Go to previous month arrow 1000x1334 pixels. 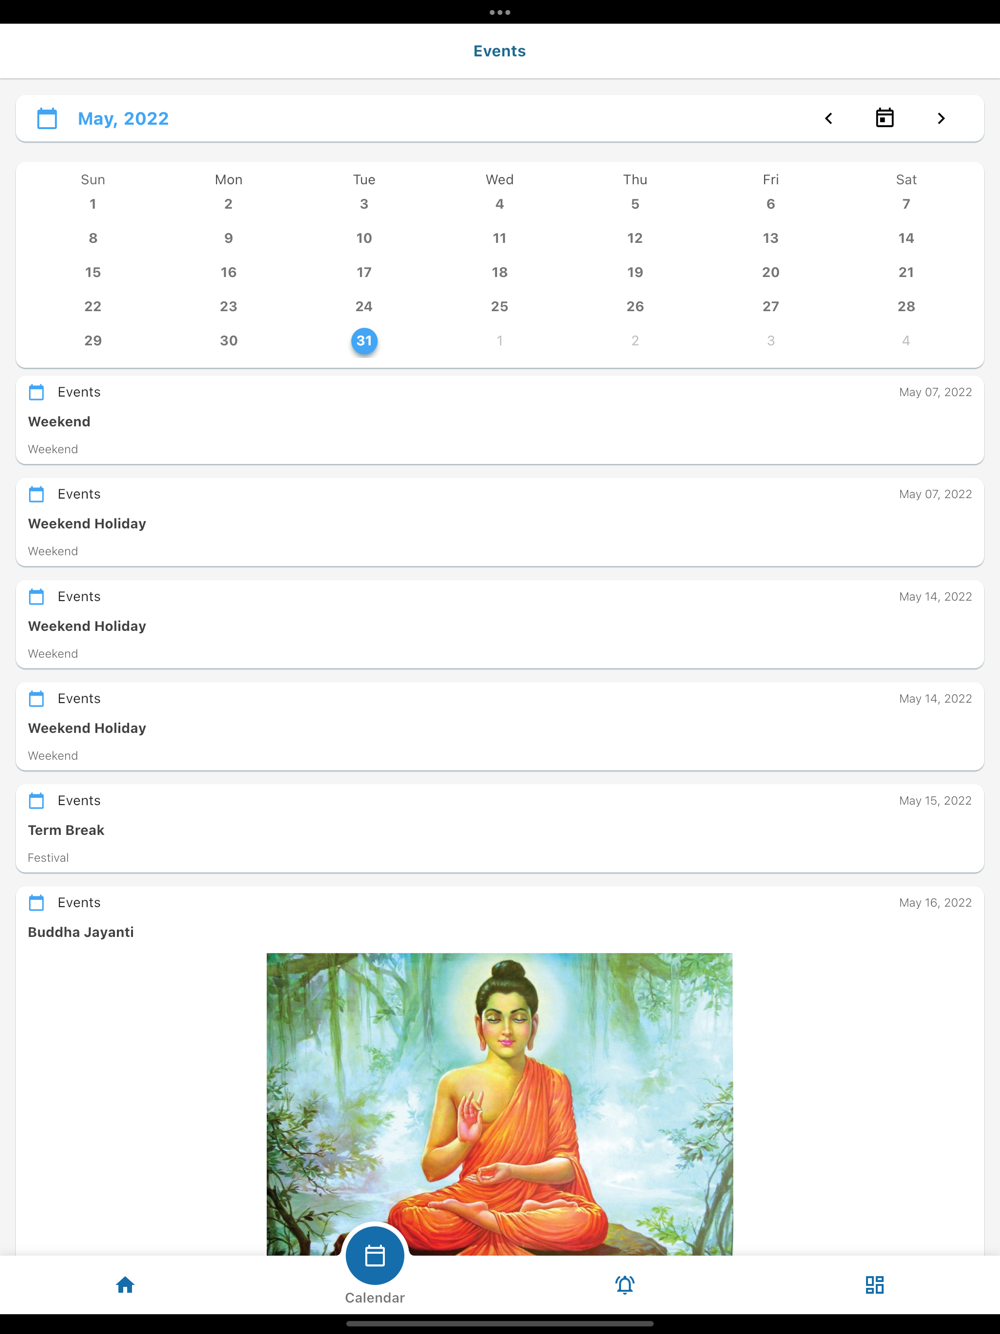[828, 118]
